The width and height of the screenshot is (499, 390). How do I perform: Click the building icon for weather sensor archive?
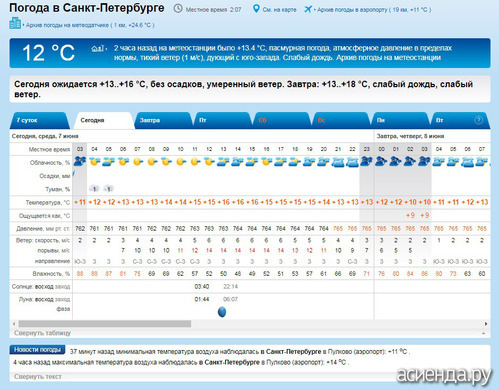(x=15, y=23)
